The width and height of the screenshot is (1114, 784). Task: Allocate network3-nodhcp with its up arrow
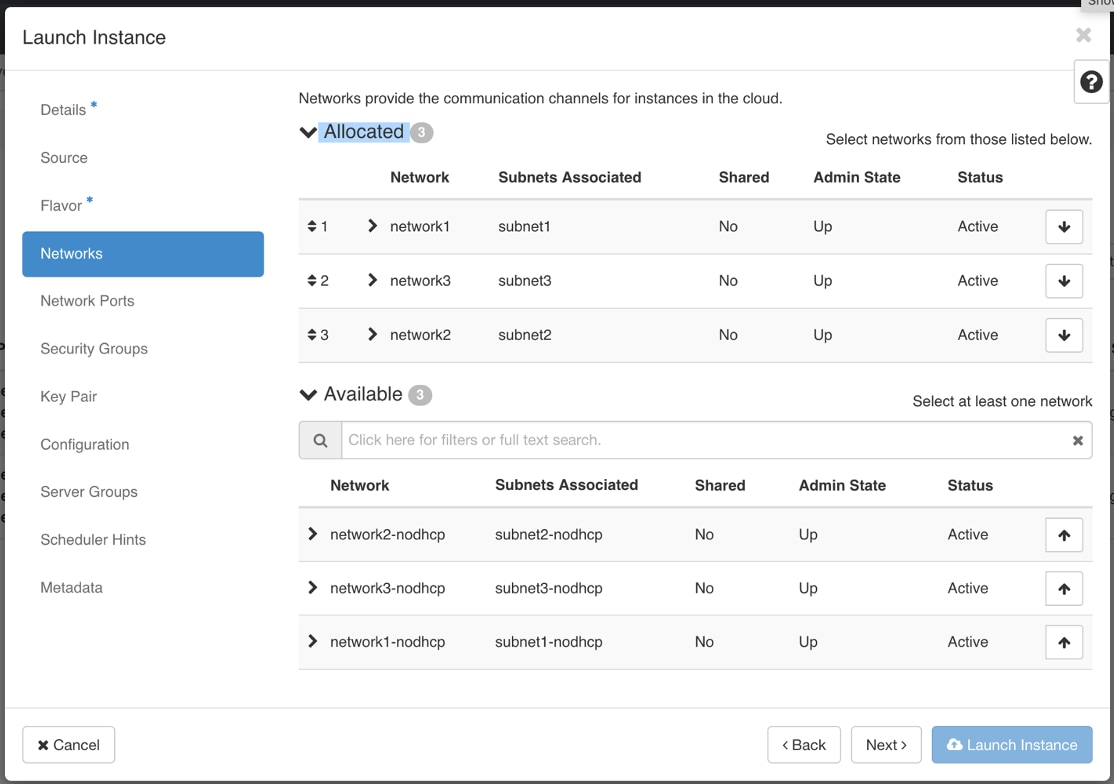1064,589
